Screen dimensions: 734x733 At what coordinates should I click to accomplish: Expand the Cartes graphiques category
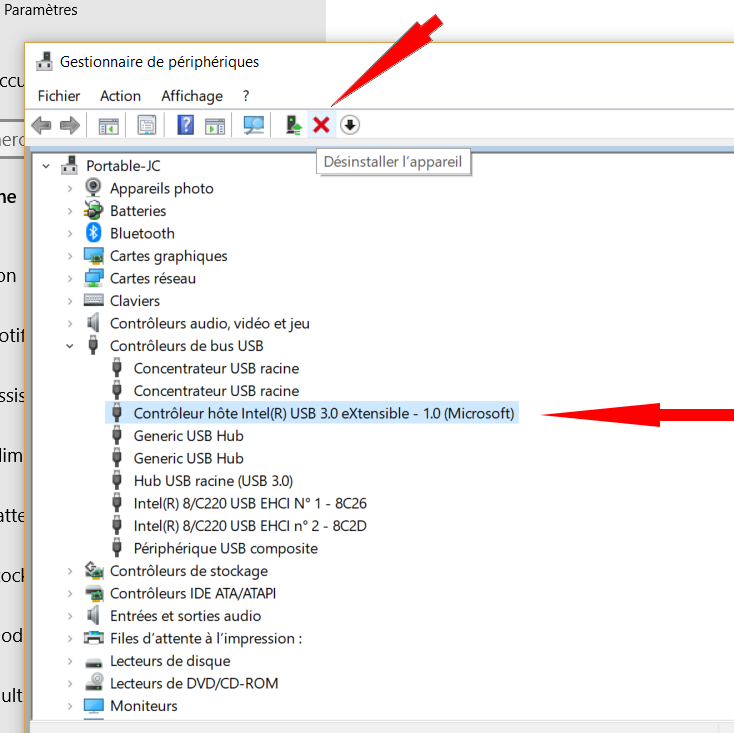70,256
